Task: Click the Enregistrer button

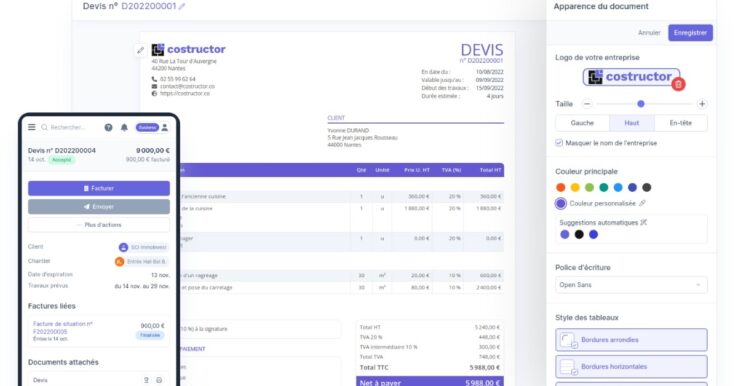Action: tap(690, 33)
